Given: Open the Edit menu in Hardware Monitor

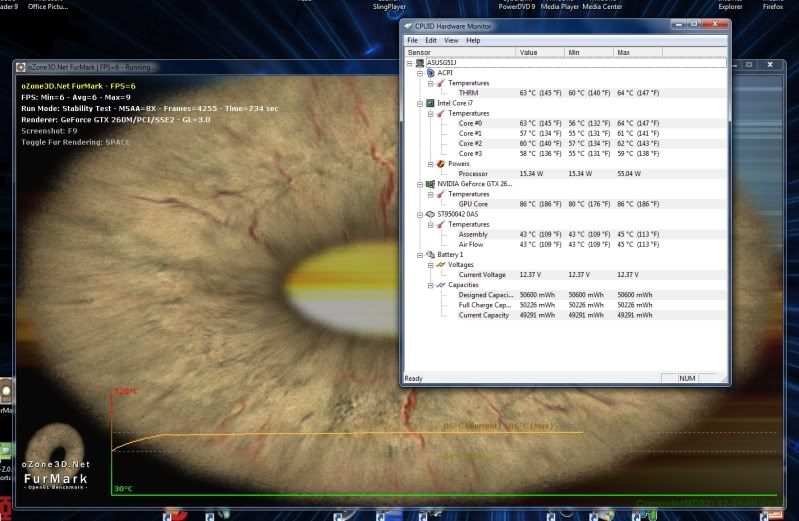Looking at the screenshot, I should (x=431, y=40).
